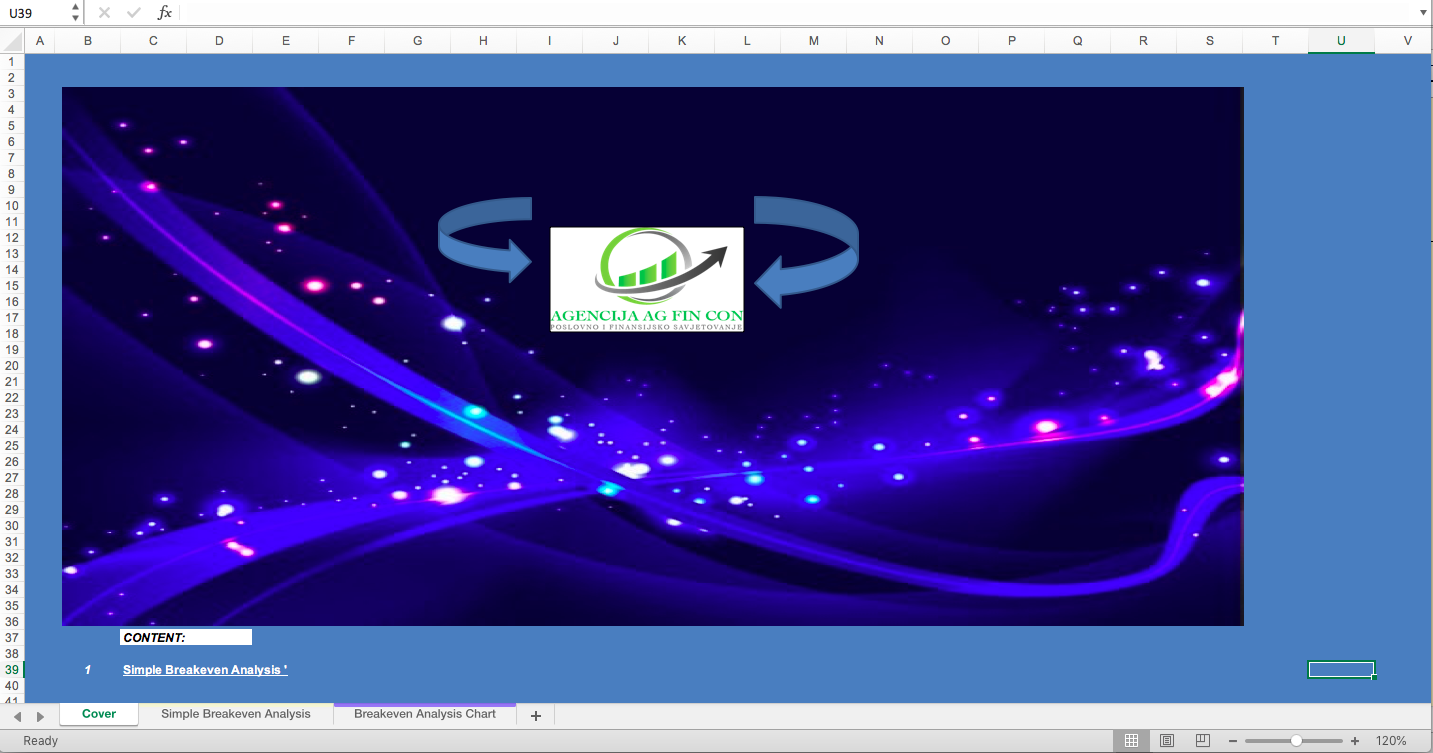Click the right curved blue arrow shape
This screenshot has width=1433, height=753.
[806, 252]
